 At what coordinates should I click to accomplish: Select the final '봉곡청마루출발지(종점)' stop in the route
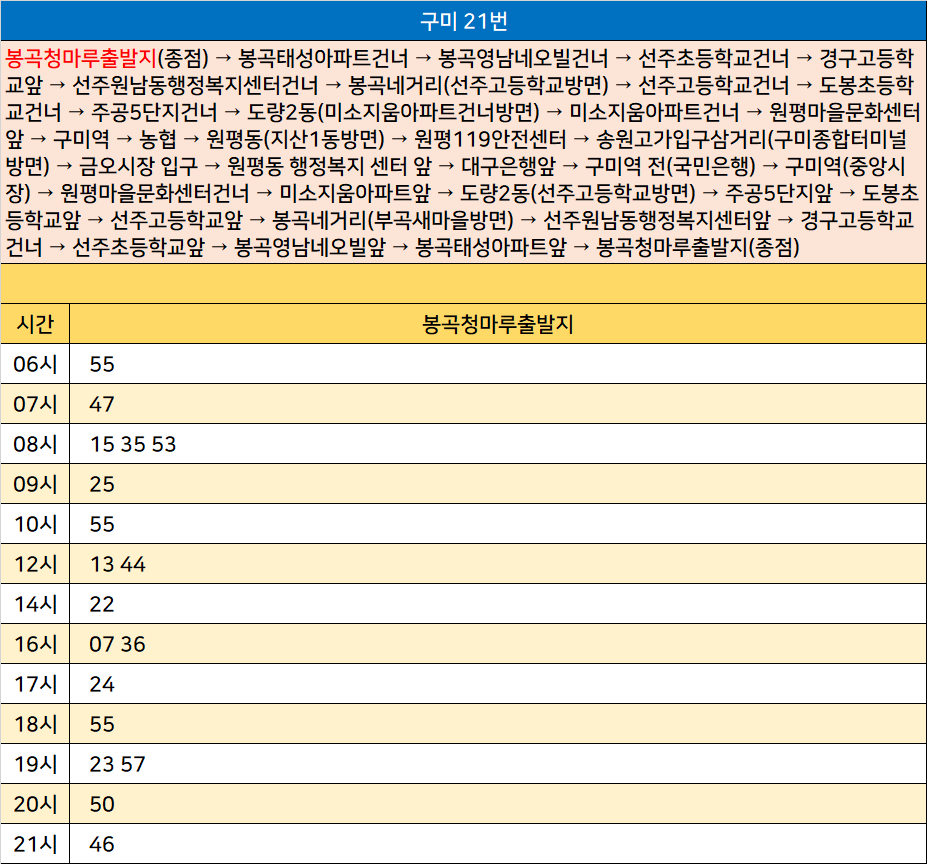[x=698, y=247]
